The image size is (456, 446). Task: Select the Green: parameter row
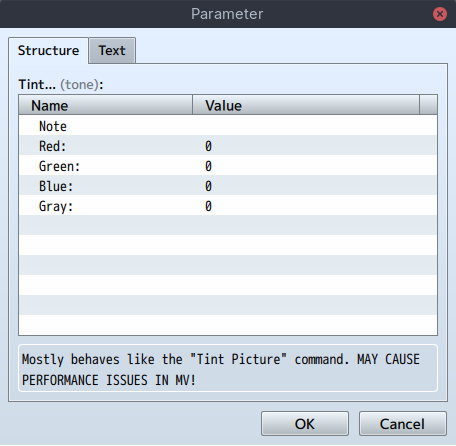(x=228, y=165)
